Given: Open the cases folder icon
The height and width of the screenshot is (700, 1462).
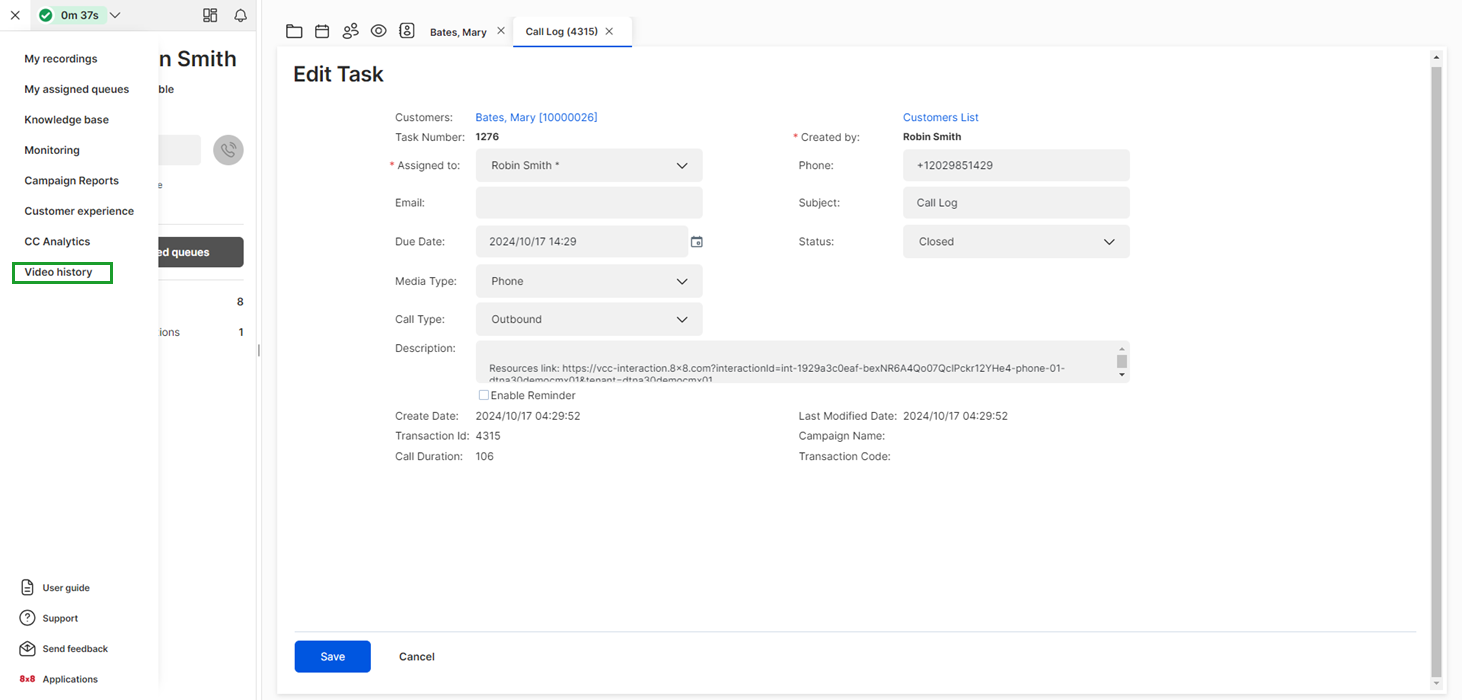Looking at the screenshot, I should pyautogui.click(x=294, y=31).
